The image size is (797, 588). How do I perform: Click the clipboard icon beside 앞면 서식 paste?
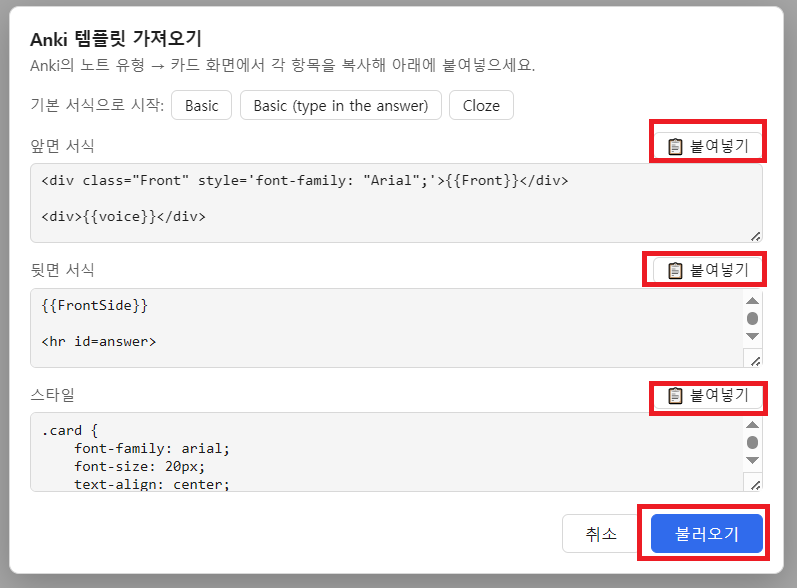point(675,146)
